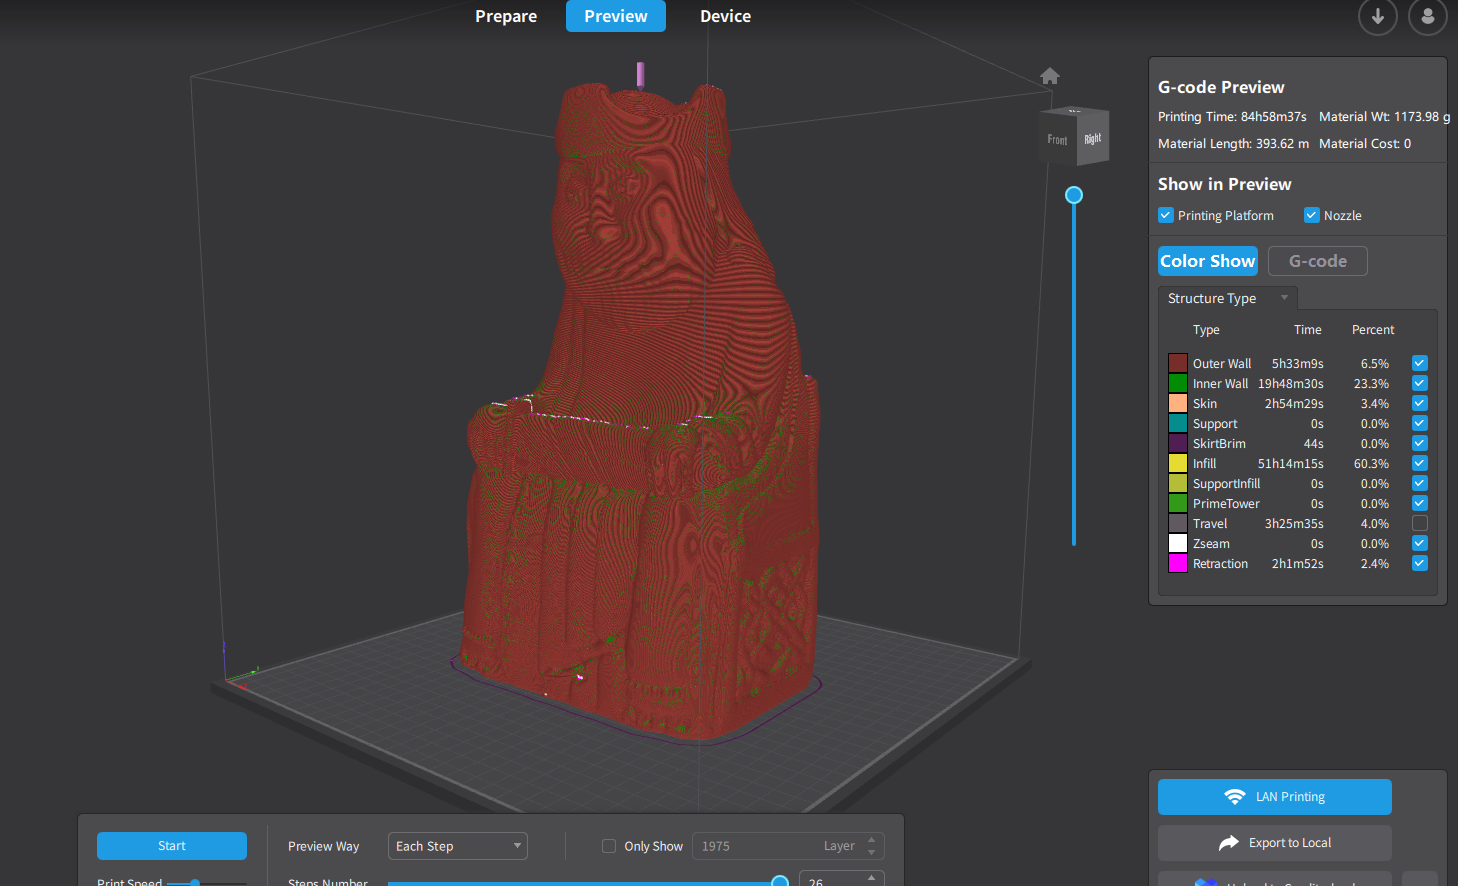Expand the Structure Type dropdown

(1228, 298)
